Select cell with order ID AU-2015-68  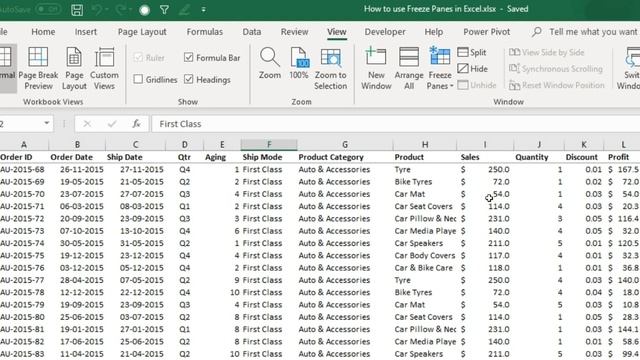click(24, 169)
